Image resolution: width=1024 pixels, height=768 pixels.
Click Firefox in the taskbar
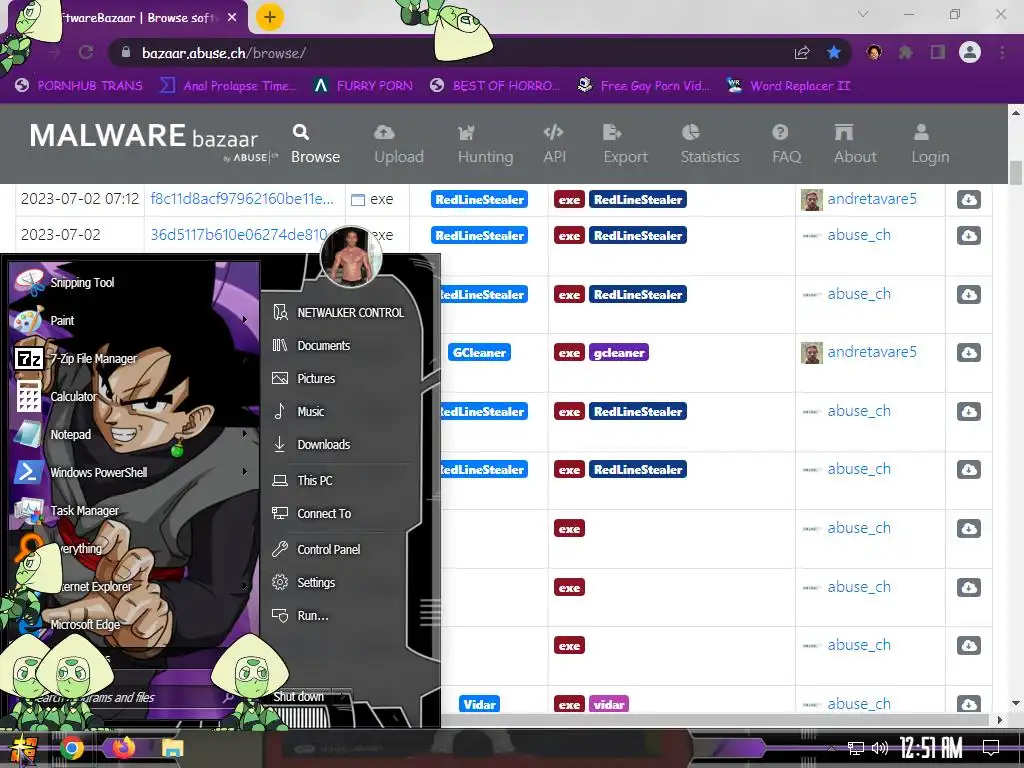click(x=123, y=748)
